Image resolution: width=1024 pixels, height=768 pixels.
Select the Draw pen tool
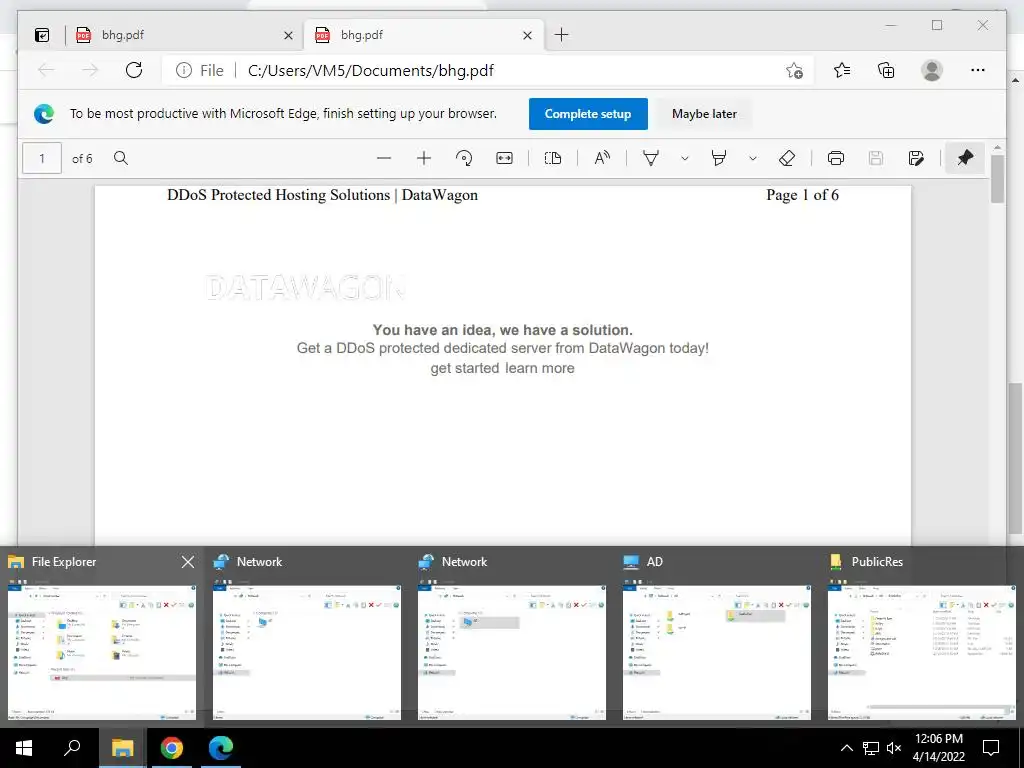[x=651, y=158]
